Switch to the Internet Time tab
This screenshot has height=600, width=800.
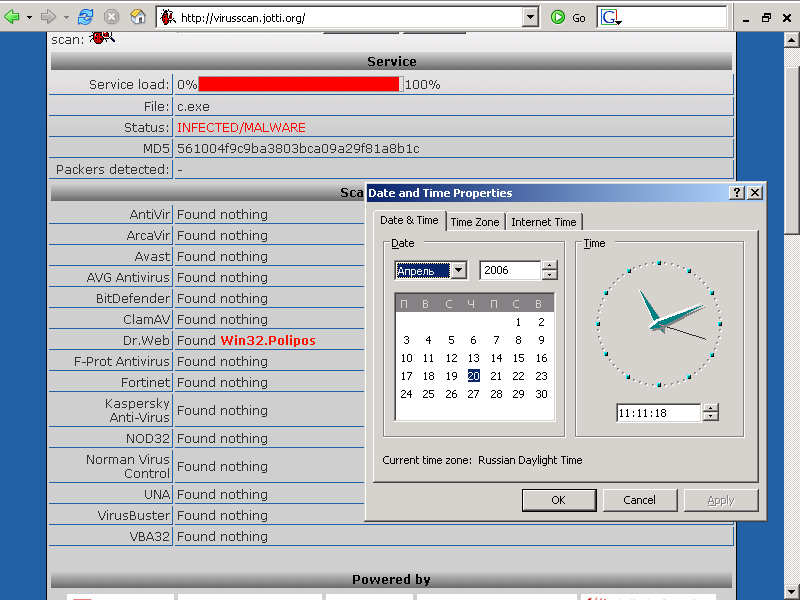544,222
